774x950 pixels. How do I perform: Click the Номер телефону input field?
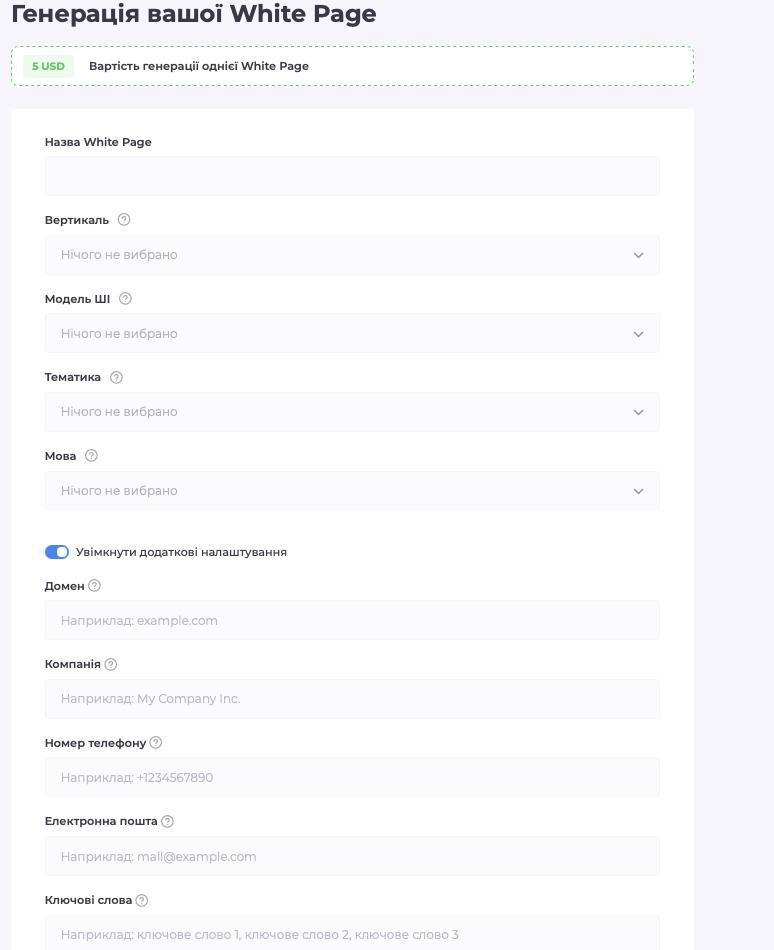pos(352,778)
